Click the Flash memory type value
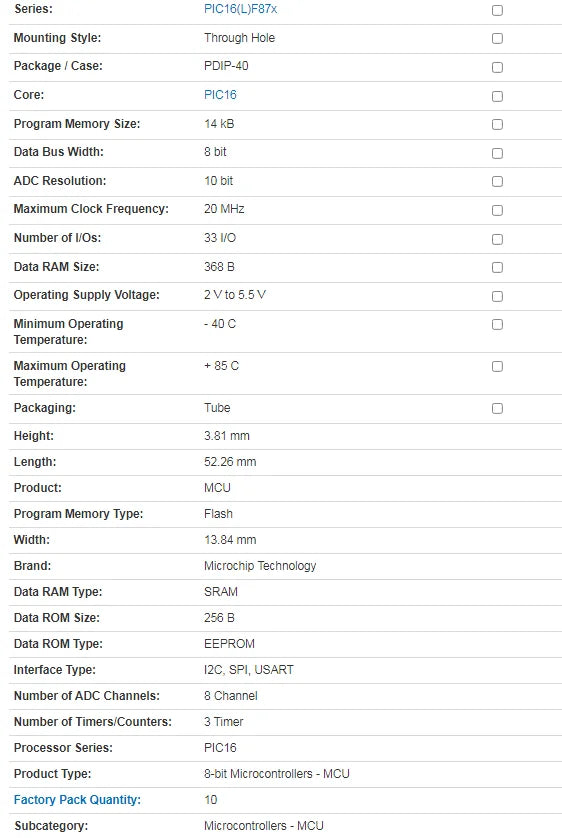This screenshot has height=838, width=562. pos(218,514)
